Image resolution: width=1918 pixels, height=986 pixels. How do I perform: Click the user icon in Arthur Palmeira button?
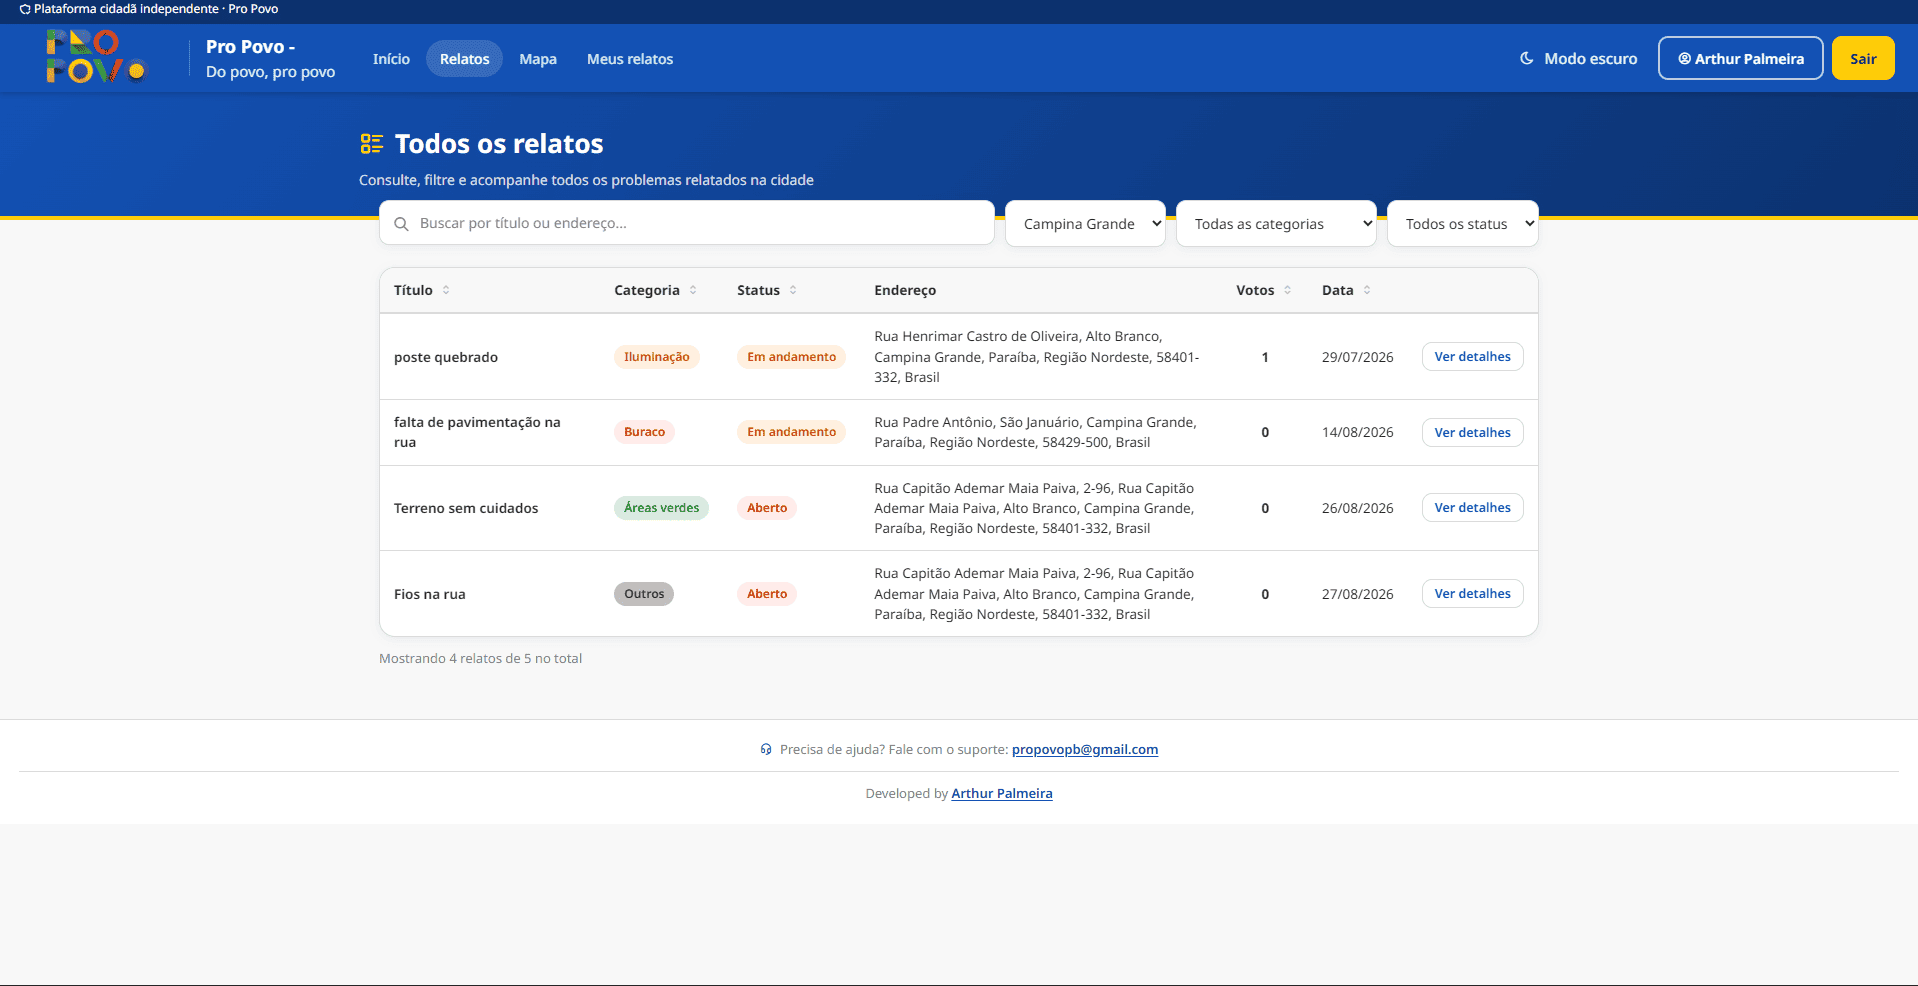click(1684, 59)
